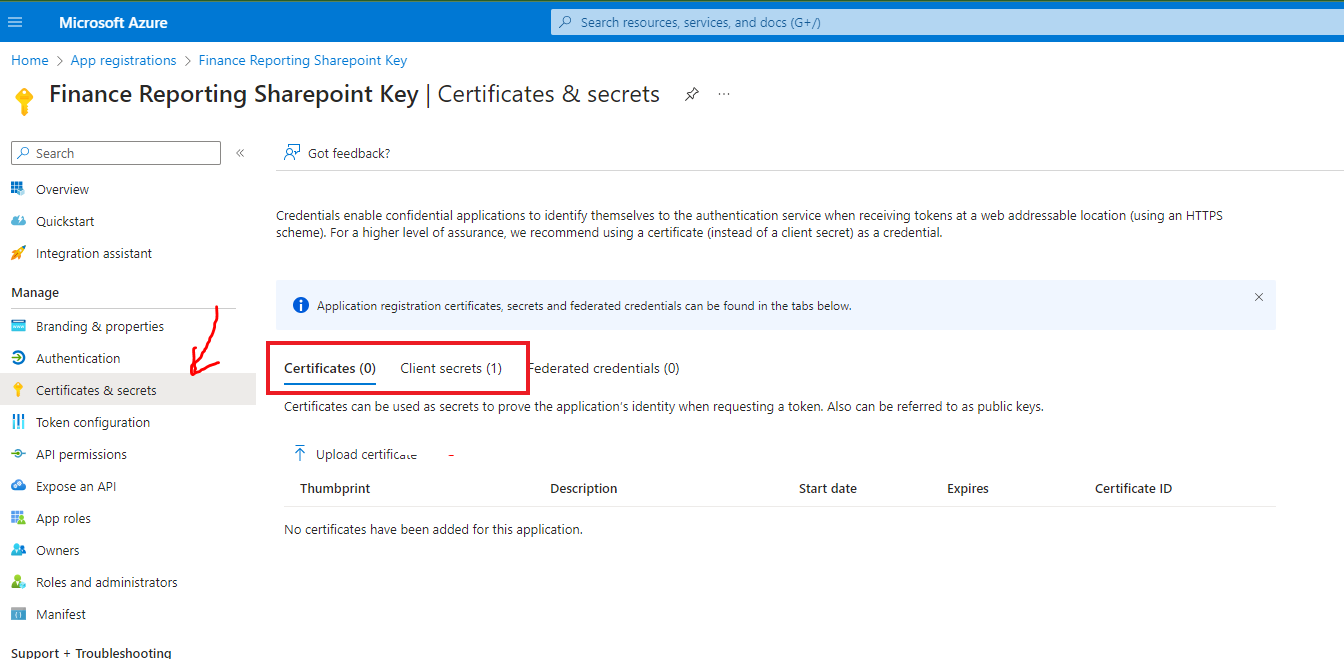
Task: Click the Manifest icon
Action: click(x=18, y=614)
